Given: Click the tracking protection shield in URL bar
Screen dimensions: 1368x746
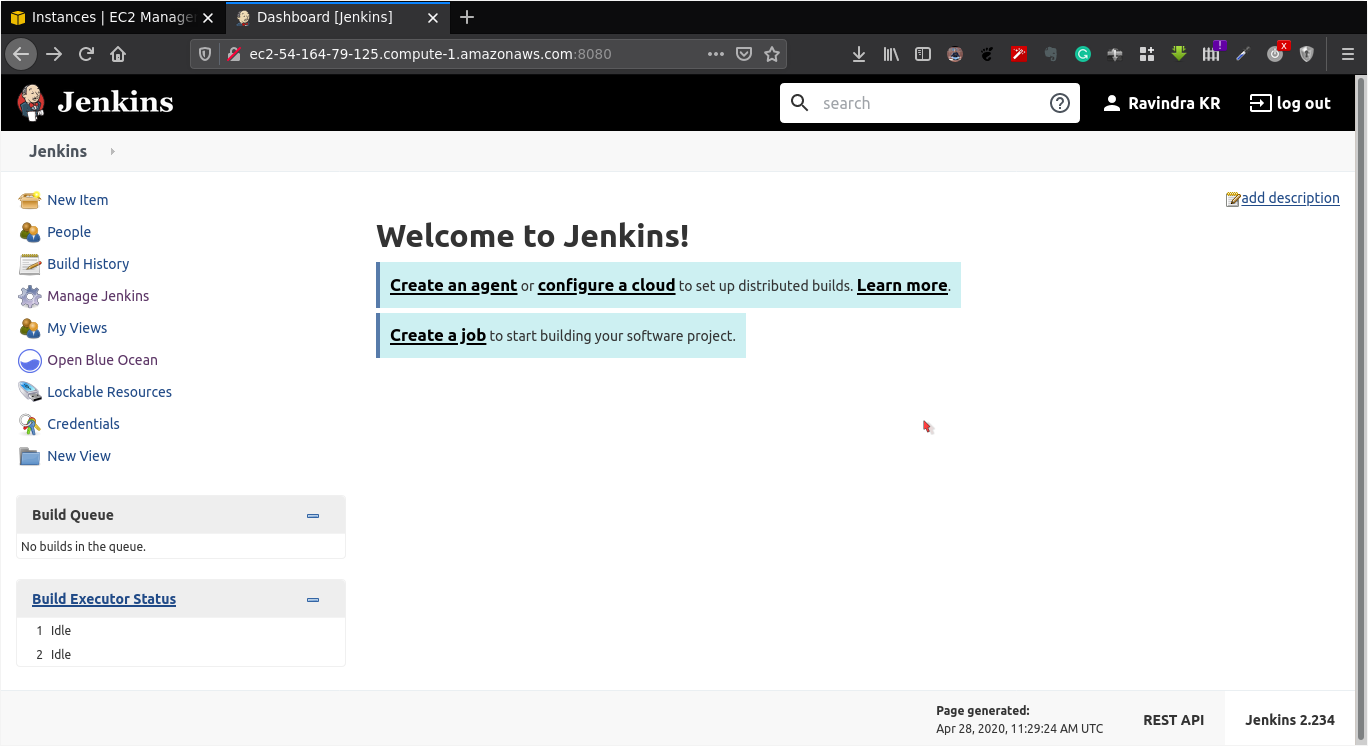Looking at the screenshot, I should 205,54.
